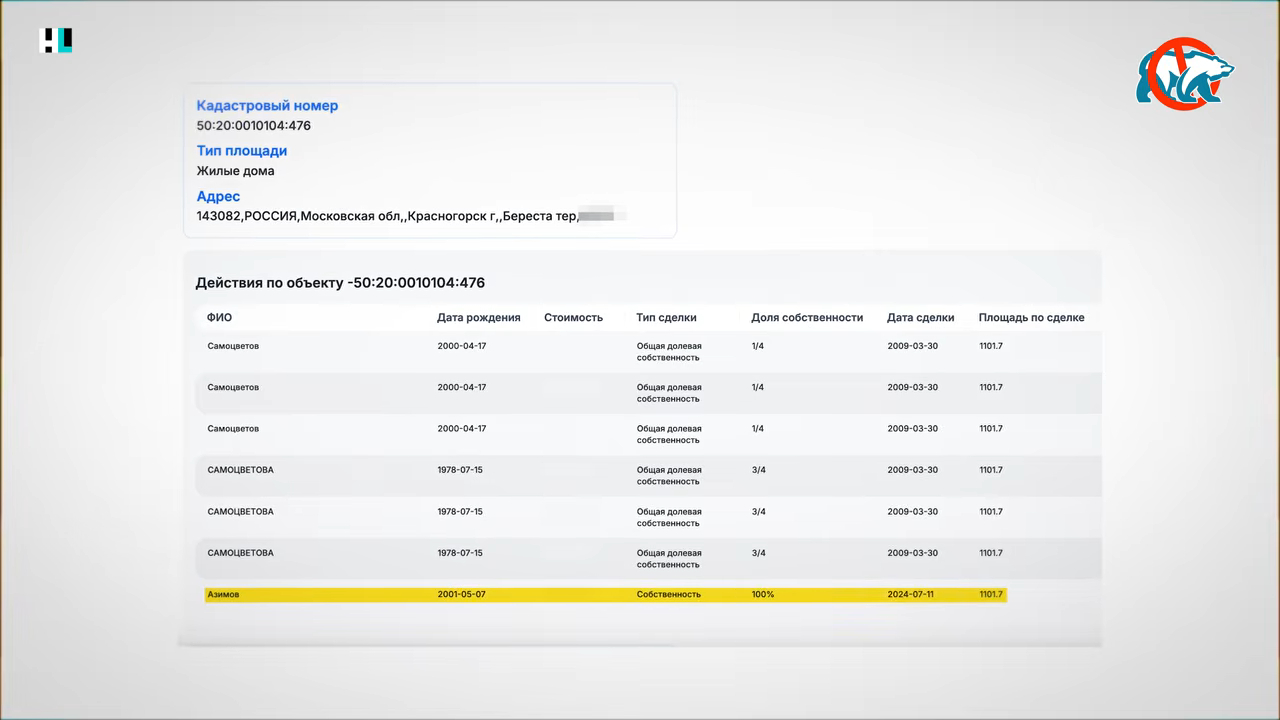The width and height of the screenshot is (1280, 720).
Task: Select the Кадастровый номер heading
Action: [x=267, y=105]
